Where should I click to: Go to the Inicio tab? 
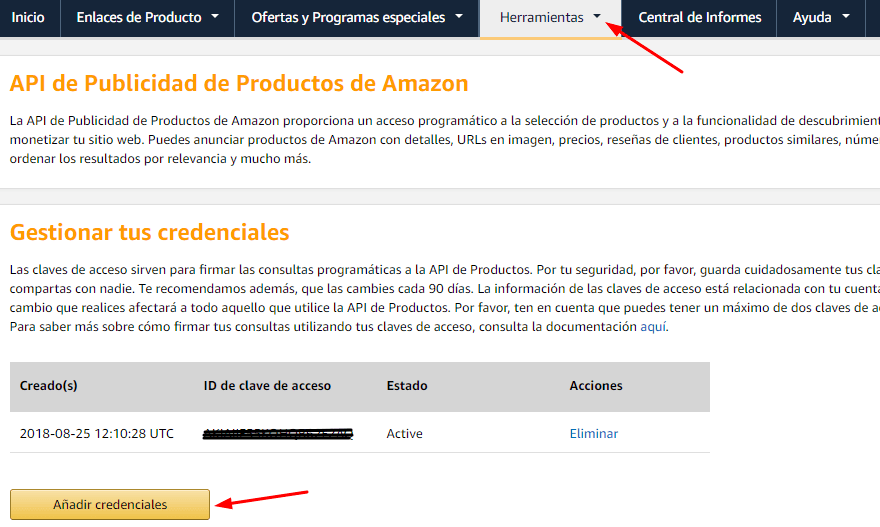point(28,17)
